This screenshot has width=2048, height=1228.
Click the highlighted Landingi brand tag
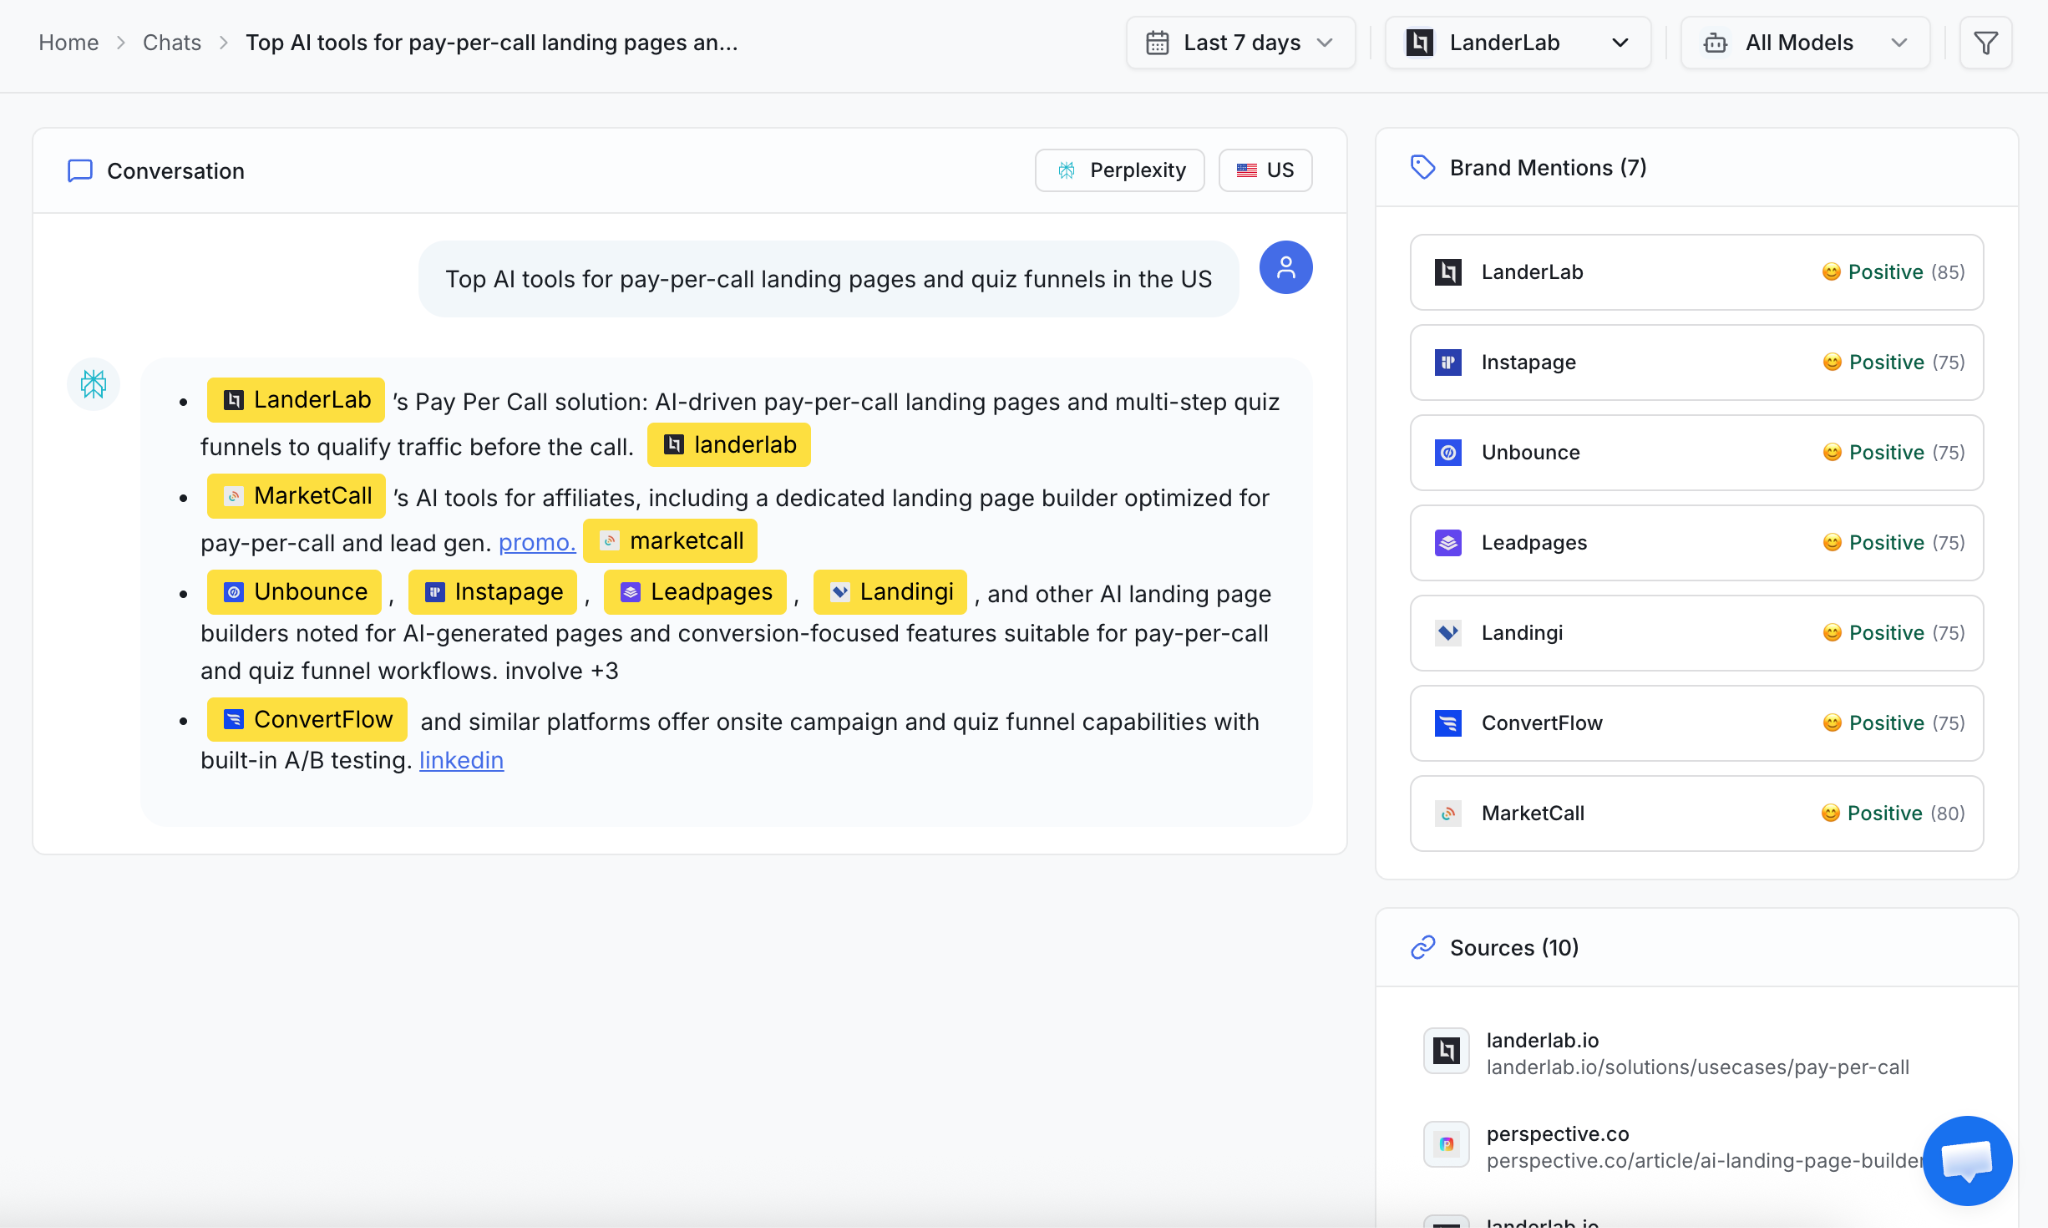pyautogui.click(x=890, y=592)
